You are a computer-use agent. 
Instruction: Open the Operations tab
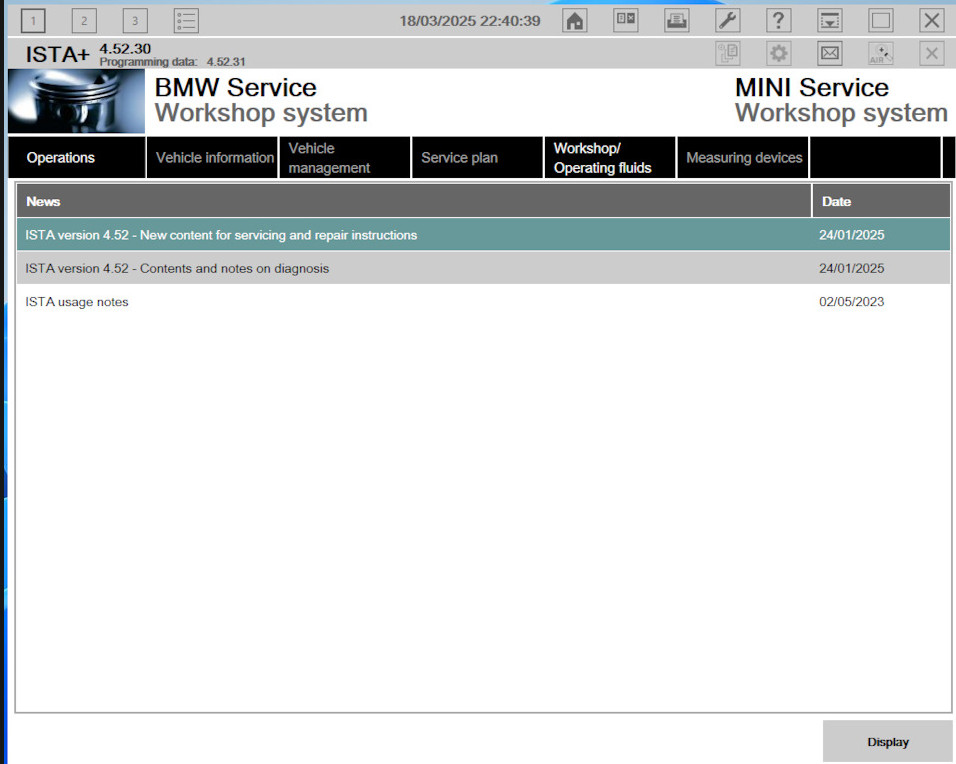pyautogui.click(x=77, y=157)
